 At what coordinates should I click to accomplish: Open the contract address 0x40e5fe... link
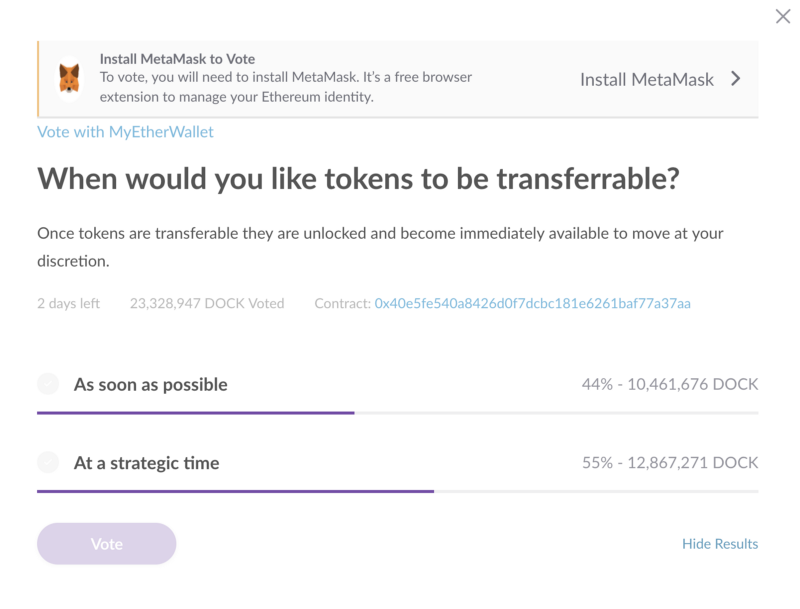click(x=532, y=303)
